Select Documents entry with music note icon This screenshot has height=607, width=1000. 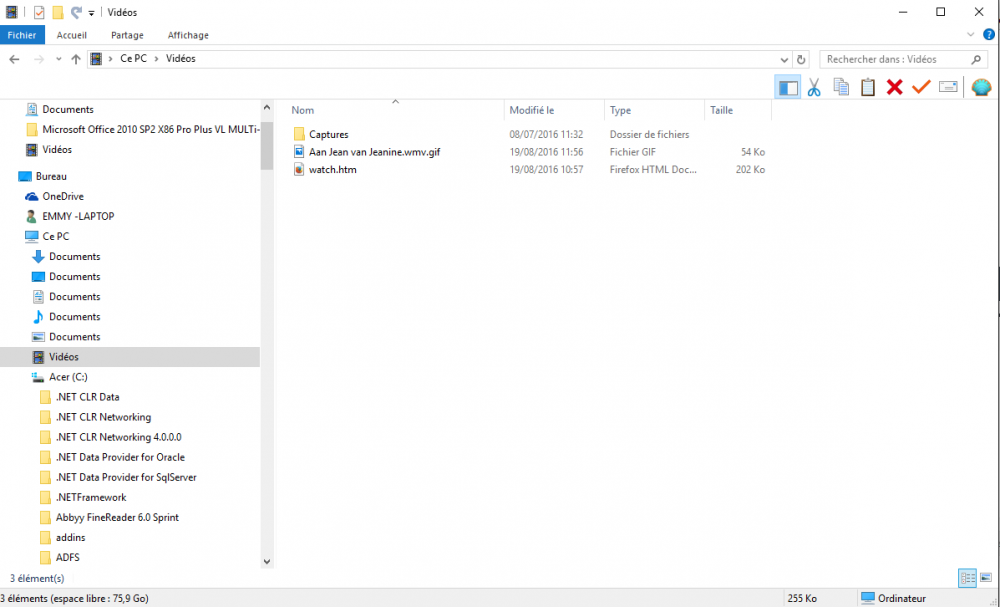click(x=74, y=317)
